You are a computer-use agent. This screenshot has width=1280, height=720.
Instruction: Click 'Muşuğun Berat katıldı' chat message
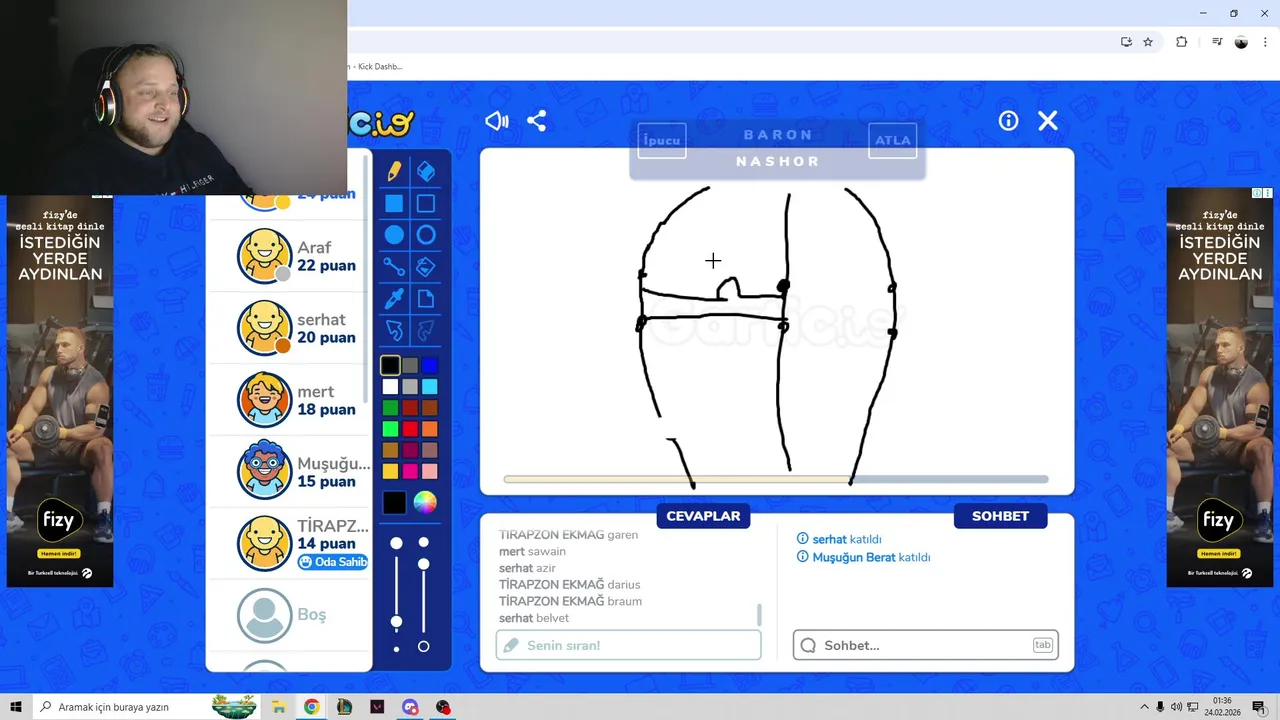click(863, 557)
